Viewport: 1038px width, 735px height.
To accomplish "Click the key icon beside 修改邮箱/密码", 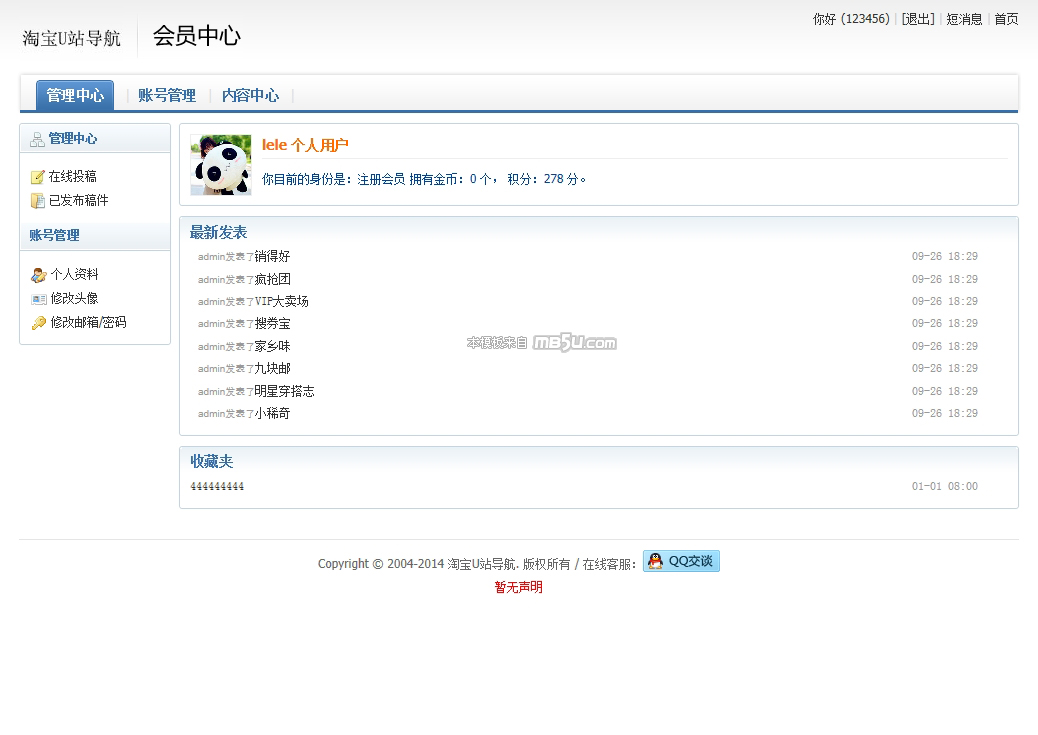I will pyautogui.click(x=38, y=323).
